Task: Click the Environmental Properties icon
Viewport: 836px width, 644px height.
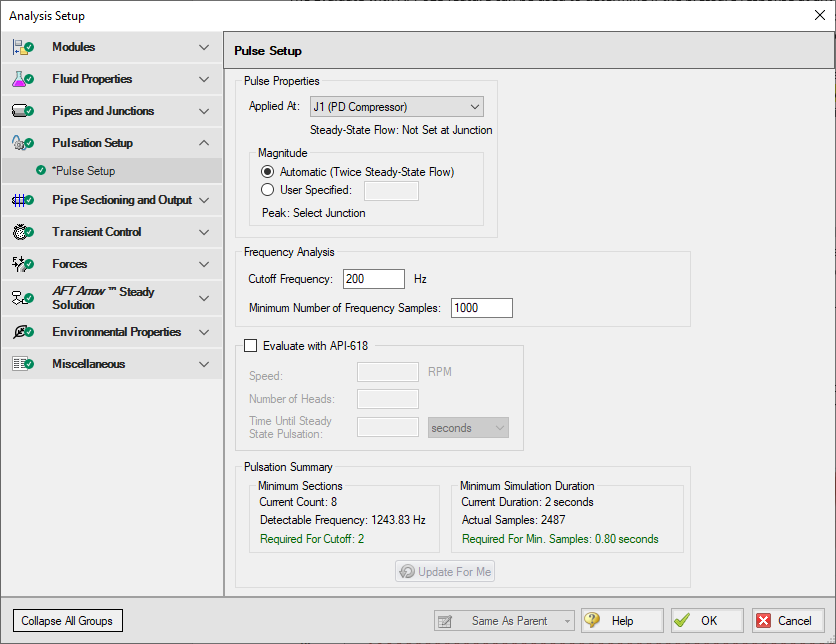Action: pyautogui.click(x=21, y=332)
